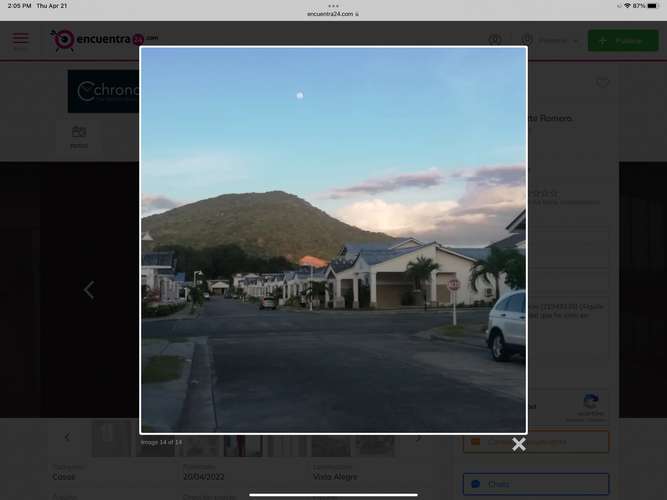This screenshot has width=667, height=500.
Task: Click the enlarged street photo in lightbox
Action: click(334, 240)
